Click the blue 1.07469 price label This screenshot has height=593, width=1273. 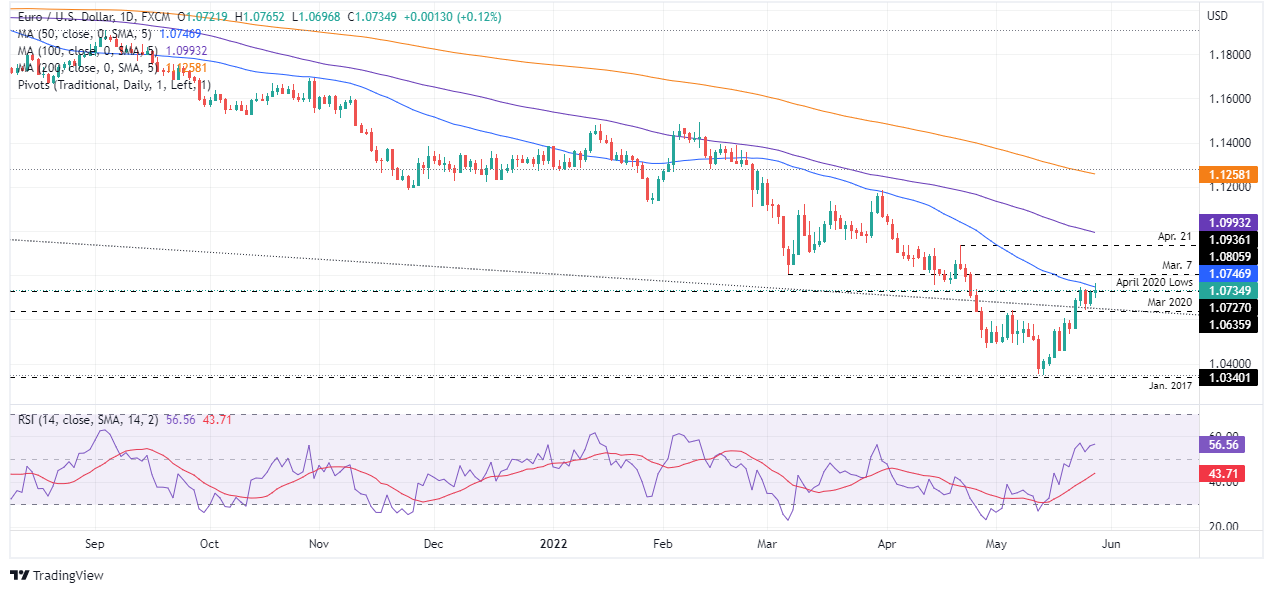point(1228,273)
